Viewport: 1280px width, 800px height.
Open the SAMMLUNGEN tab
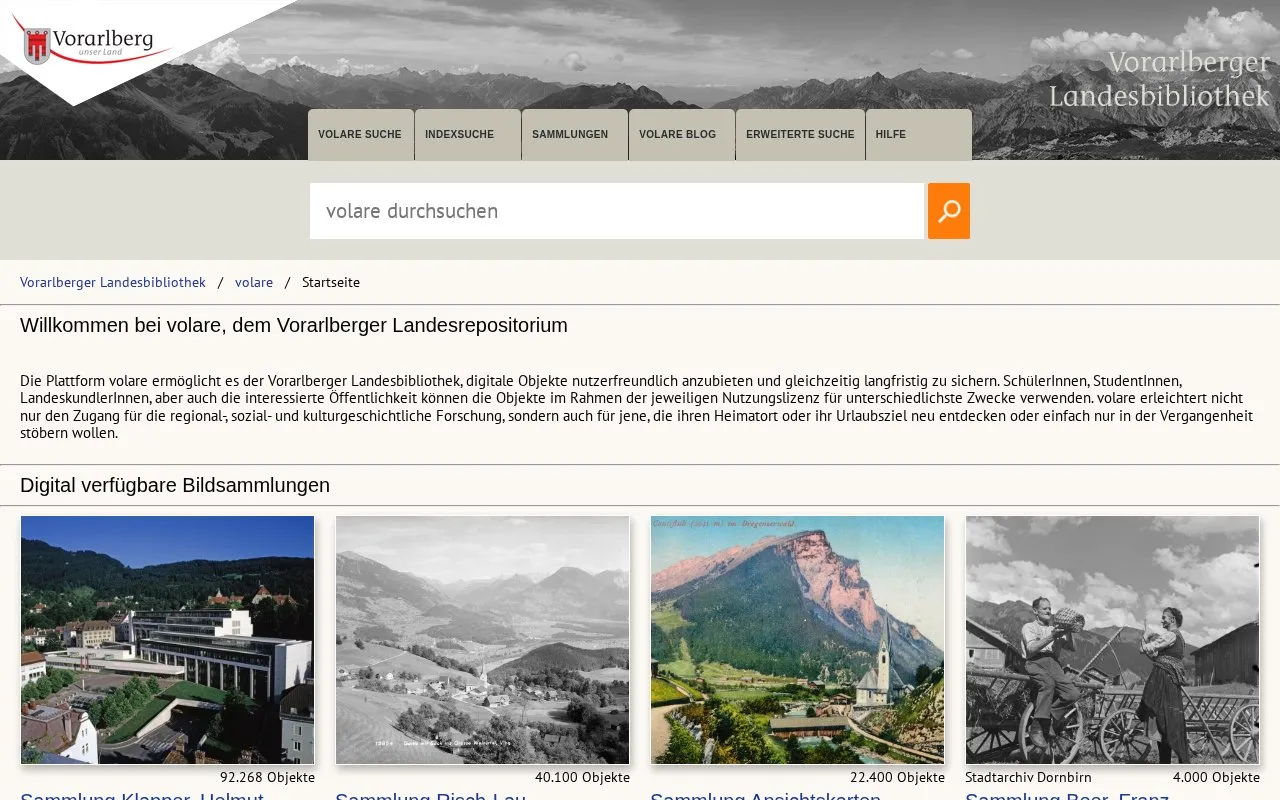574,134
